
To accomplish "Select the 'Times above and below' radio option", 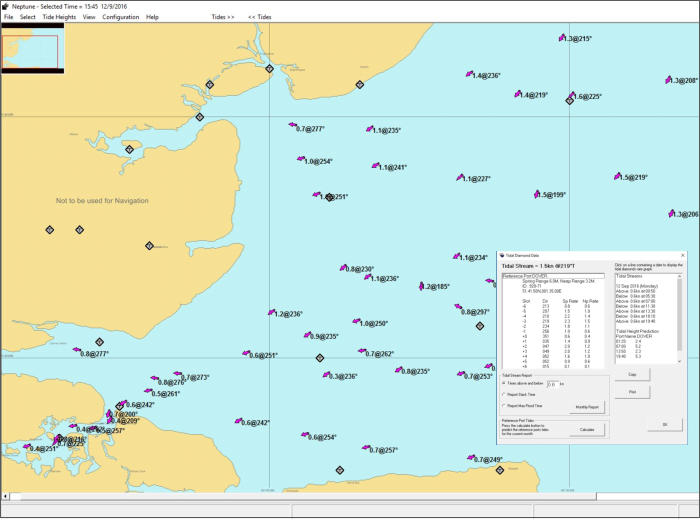I will 504,383.
